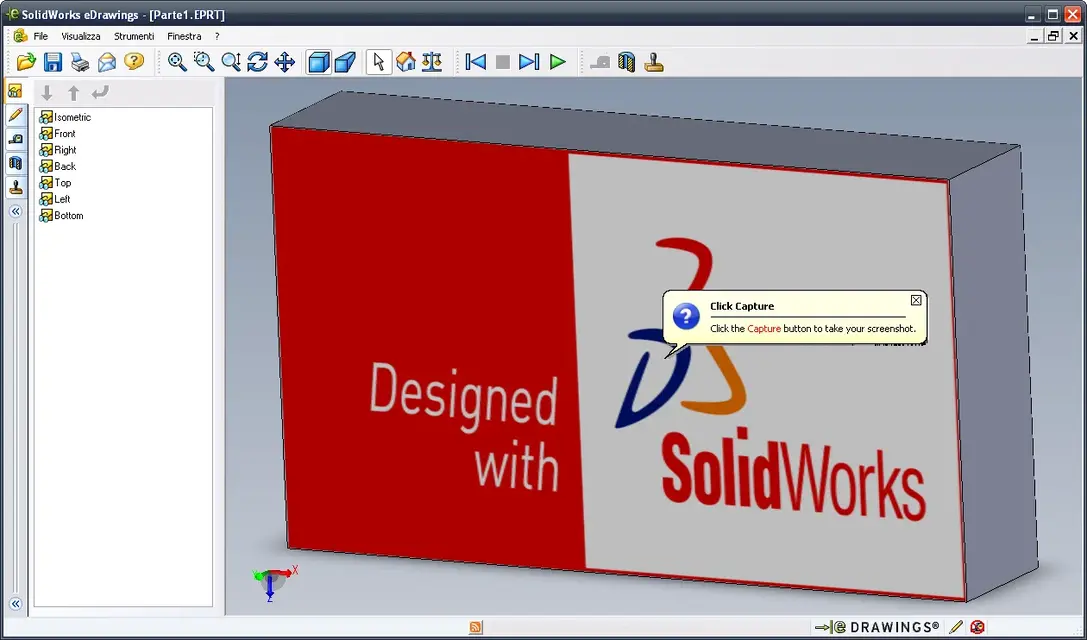
Task: Advance to the next animation view
Action: (529, 62)
